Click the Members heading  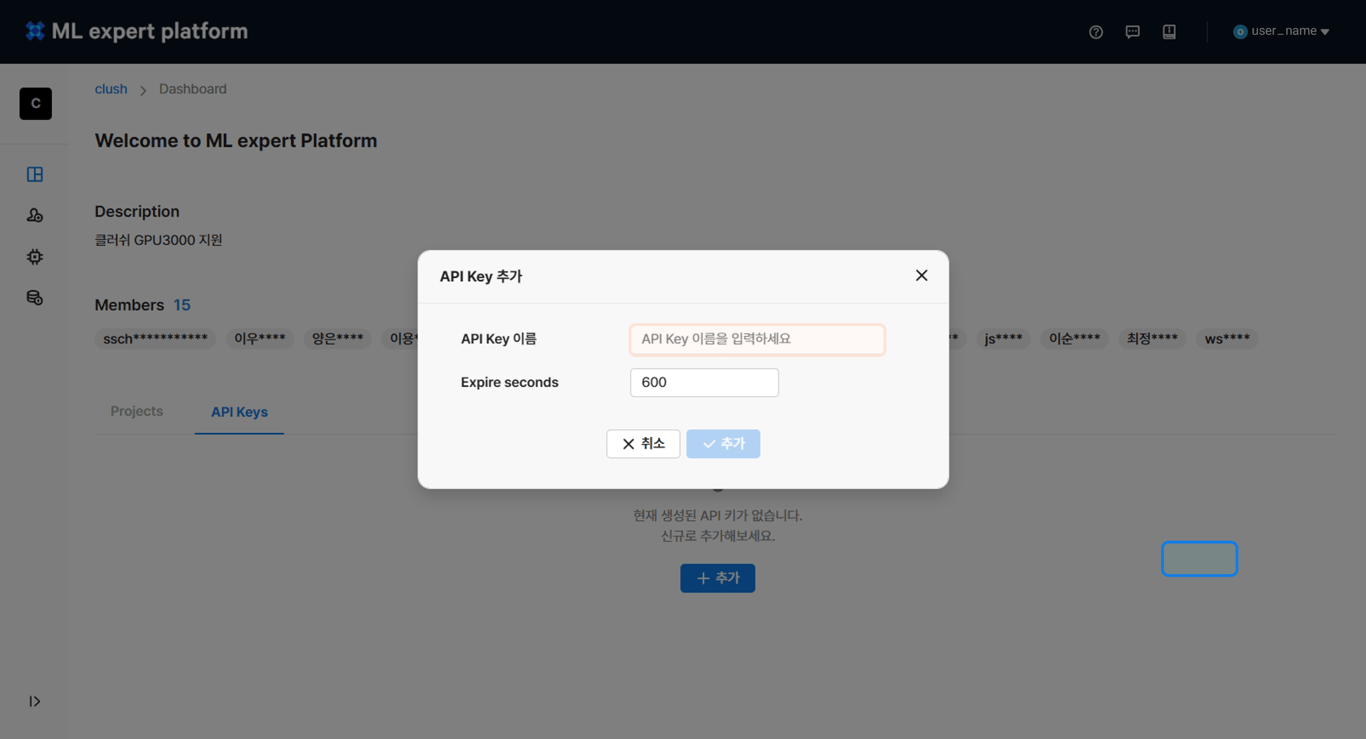(x=129, y=305)
